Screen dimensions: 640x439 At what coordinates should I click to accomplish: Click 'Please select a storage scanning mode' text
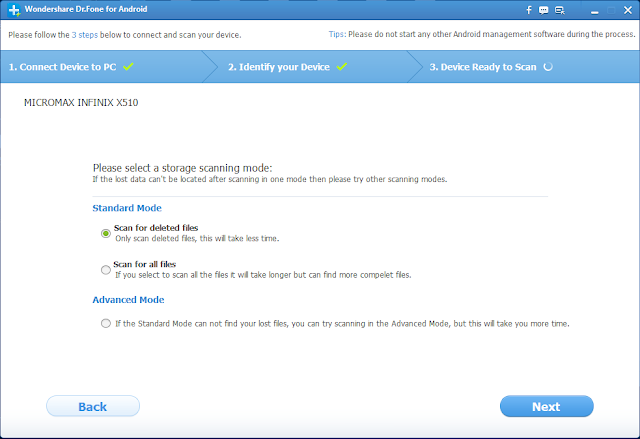tap(182, 168)
